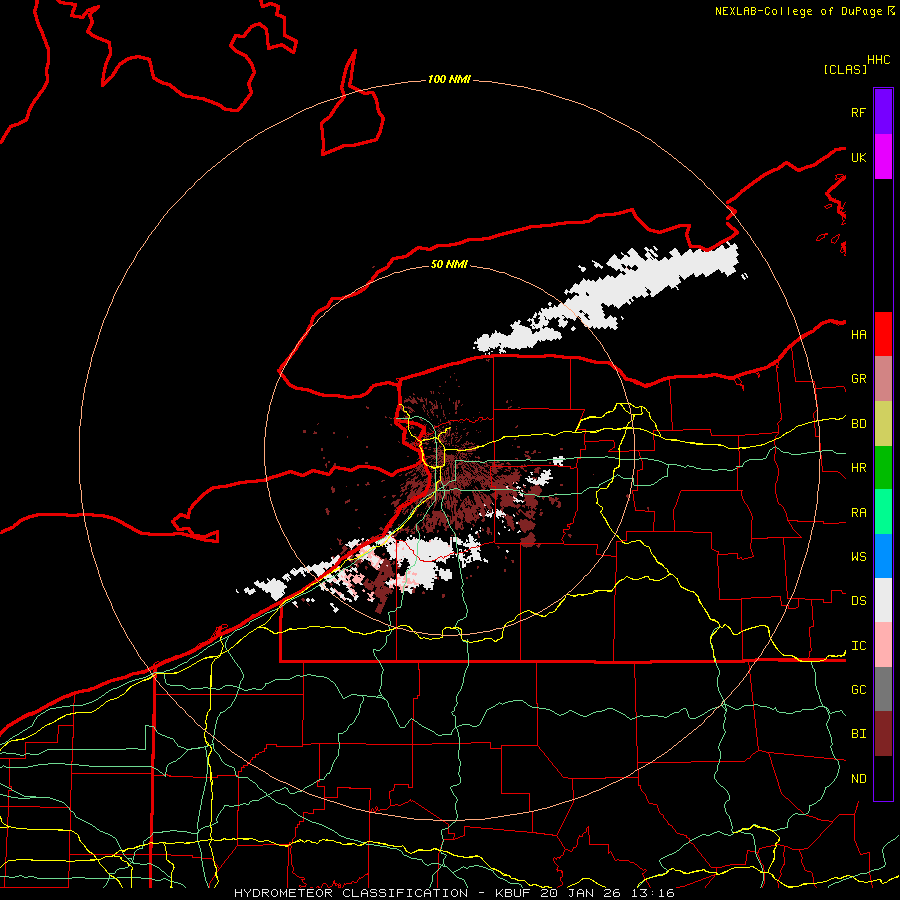900x900 pixels.
Task: Click the UK legend label
Action: point(858,157)
